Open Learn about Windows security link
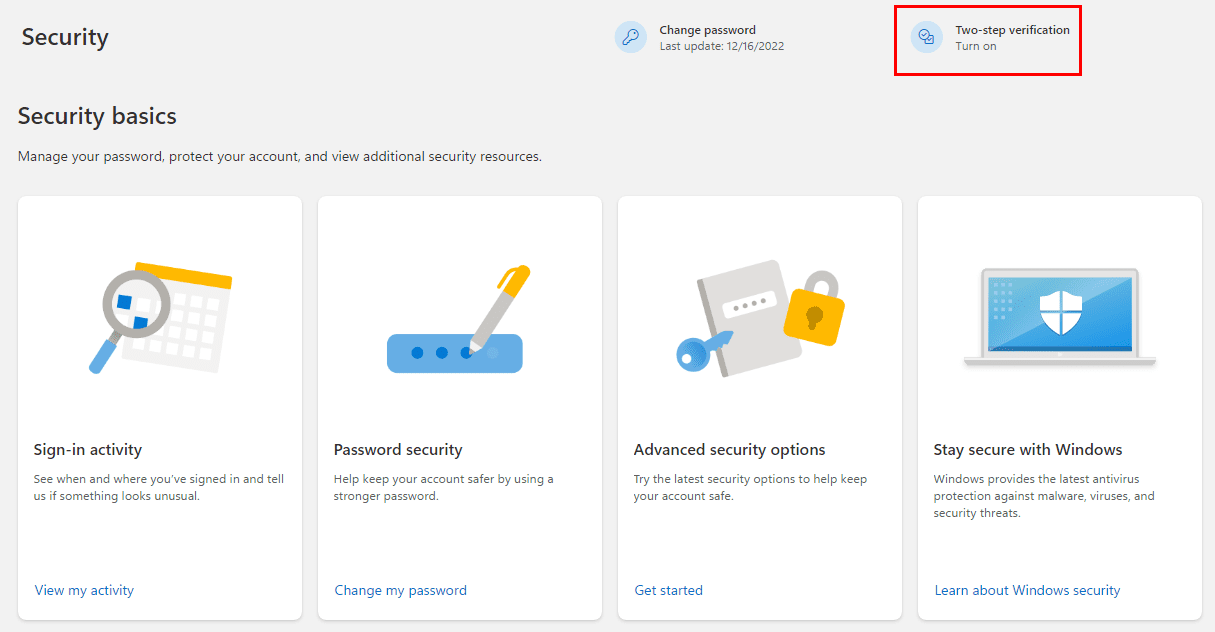1215x632 pixels. (1027, 590)
